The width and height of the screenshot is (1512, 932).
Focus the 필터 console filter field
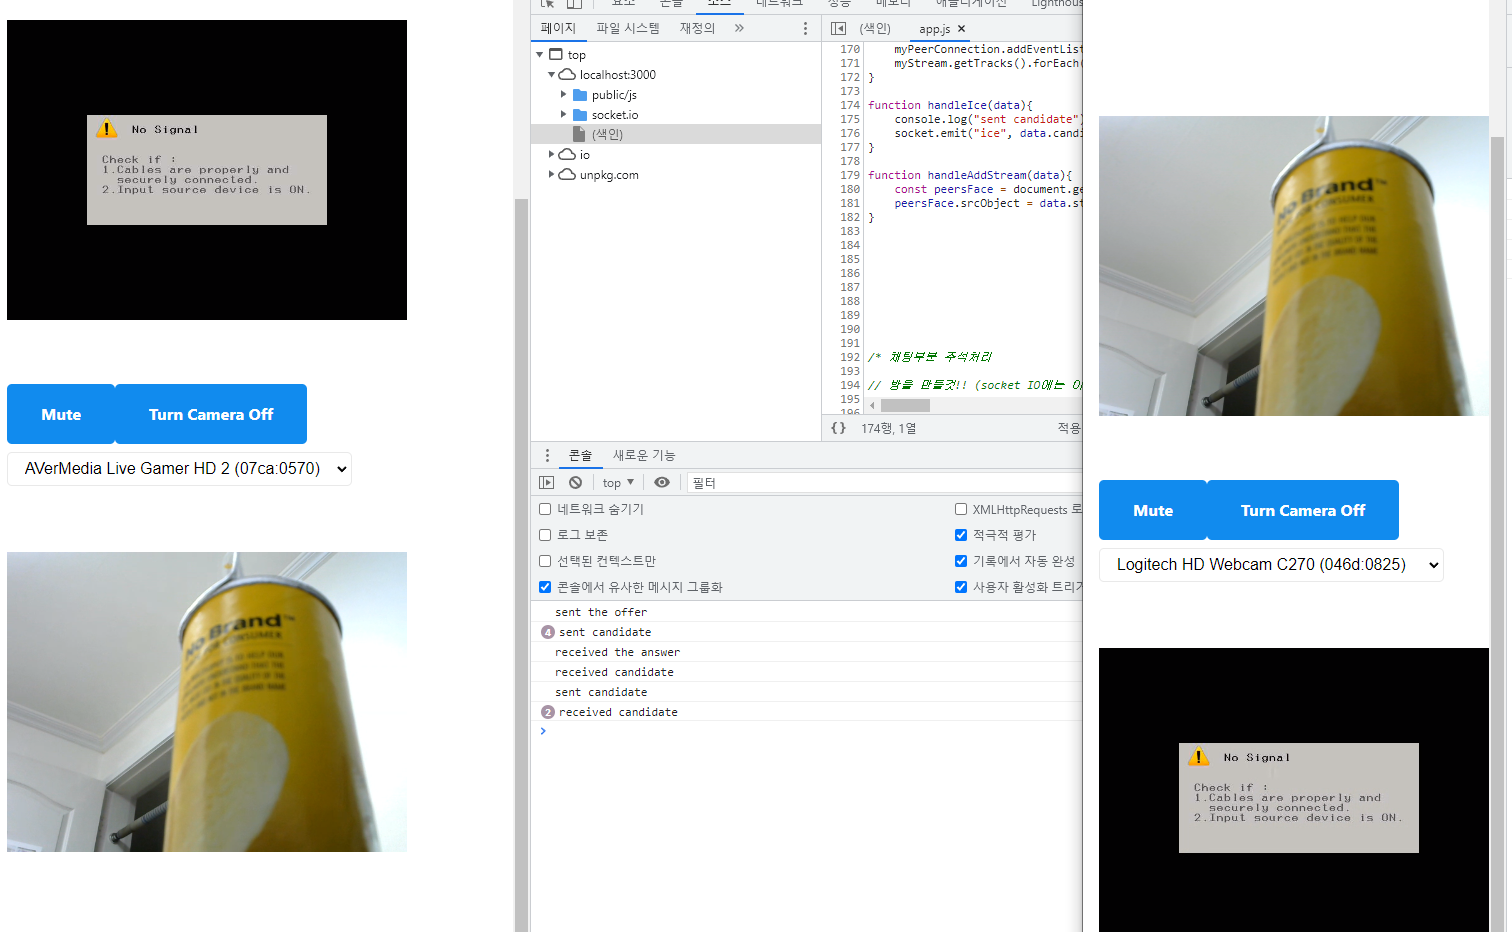pyautogui.click(x=885, y=483)
